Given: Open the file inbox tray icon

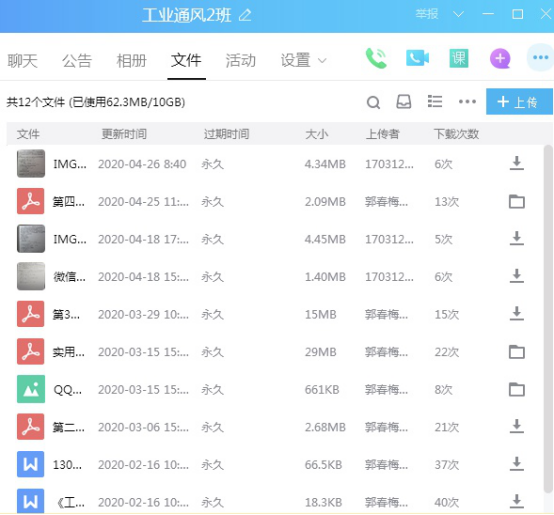Looking at the screenshot, I should coord(403,102).
